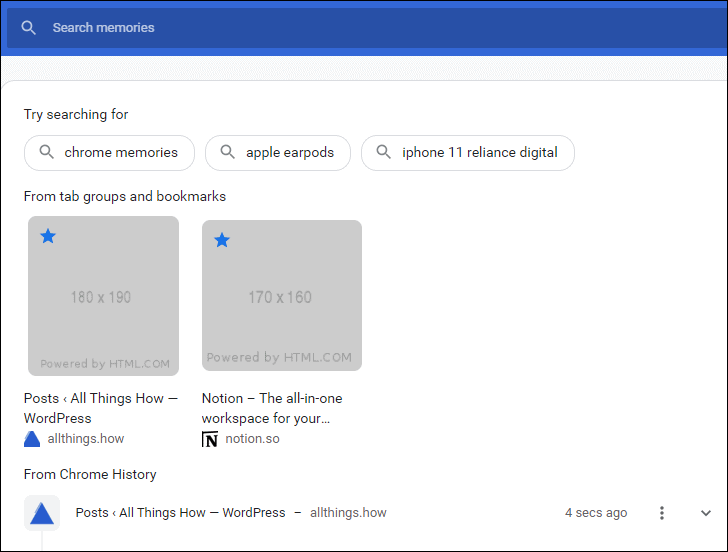Select the chrome memories suggestion chip
728x552 pixels.
click(x=109, y=153)
